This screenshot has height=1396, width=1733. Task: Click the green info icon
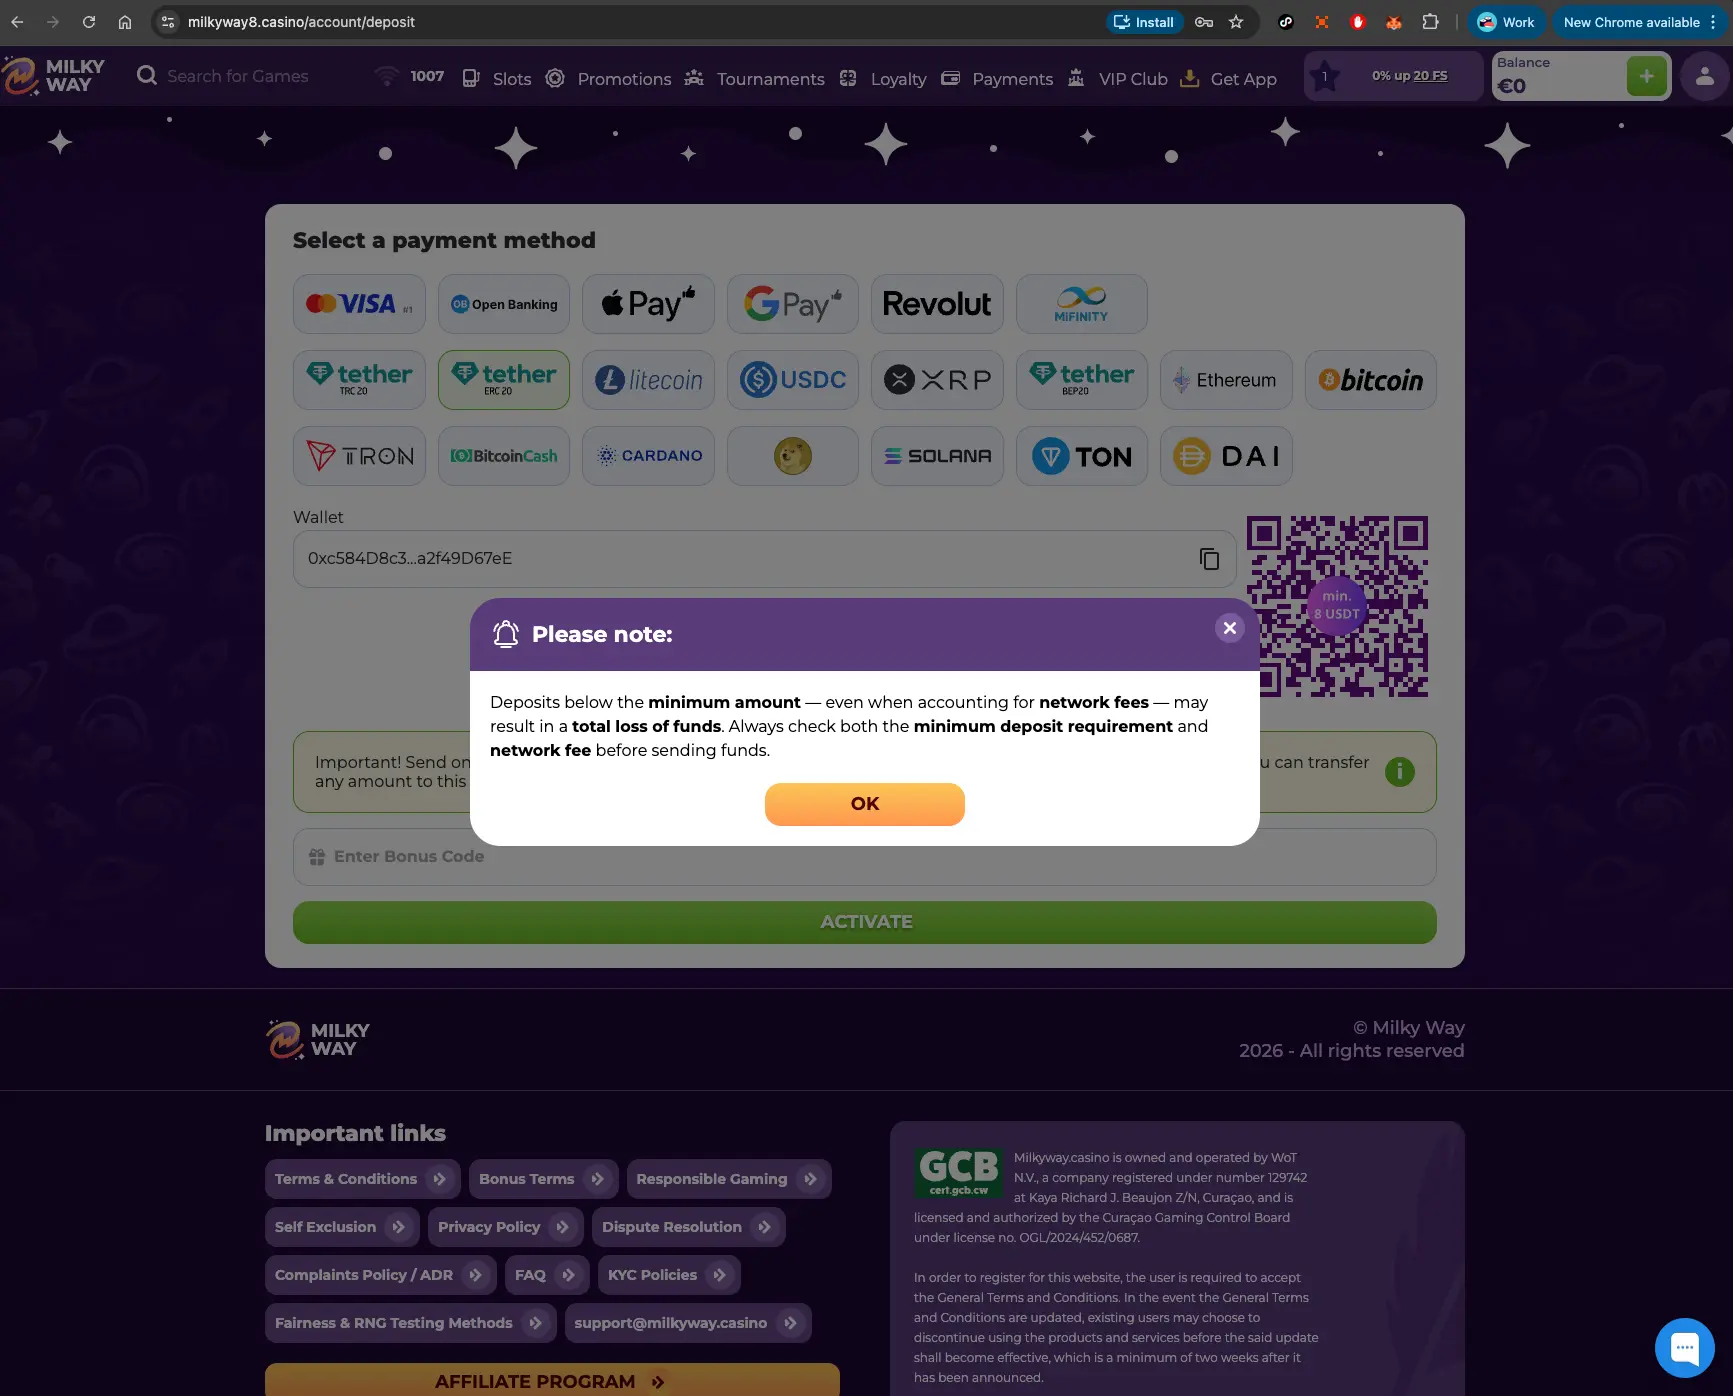click(x=1400, y=772)
